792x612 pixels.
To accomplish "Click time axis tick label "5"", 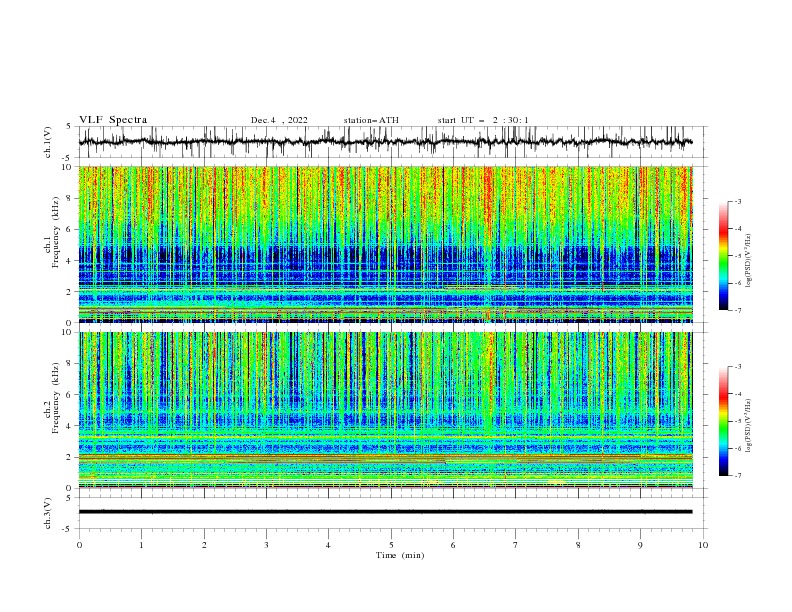I will (x=391, y=545).
